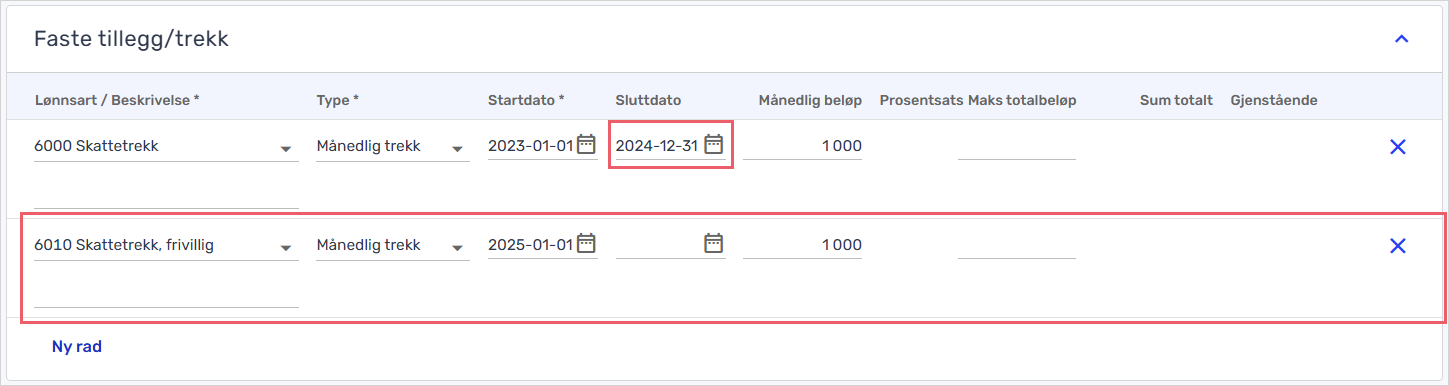Open calendar for 2024-12-31 end date
This screenshot has width=1449, height=386.
(x=713, y=144)
